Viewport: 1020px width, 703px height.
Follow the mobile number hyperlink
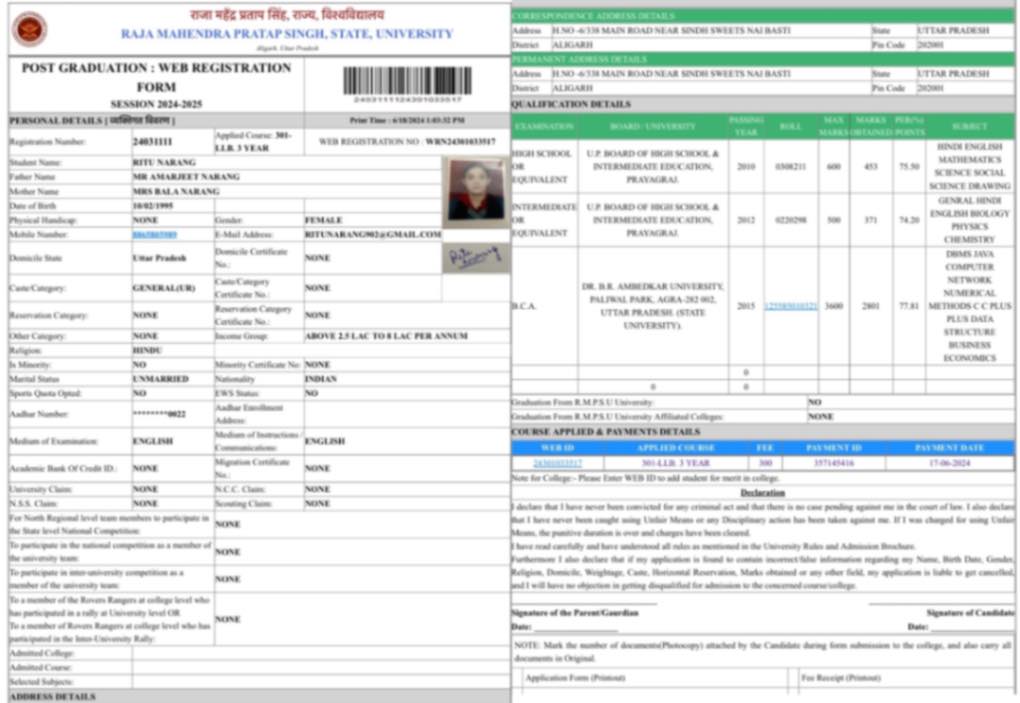[154, 234]
